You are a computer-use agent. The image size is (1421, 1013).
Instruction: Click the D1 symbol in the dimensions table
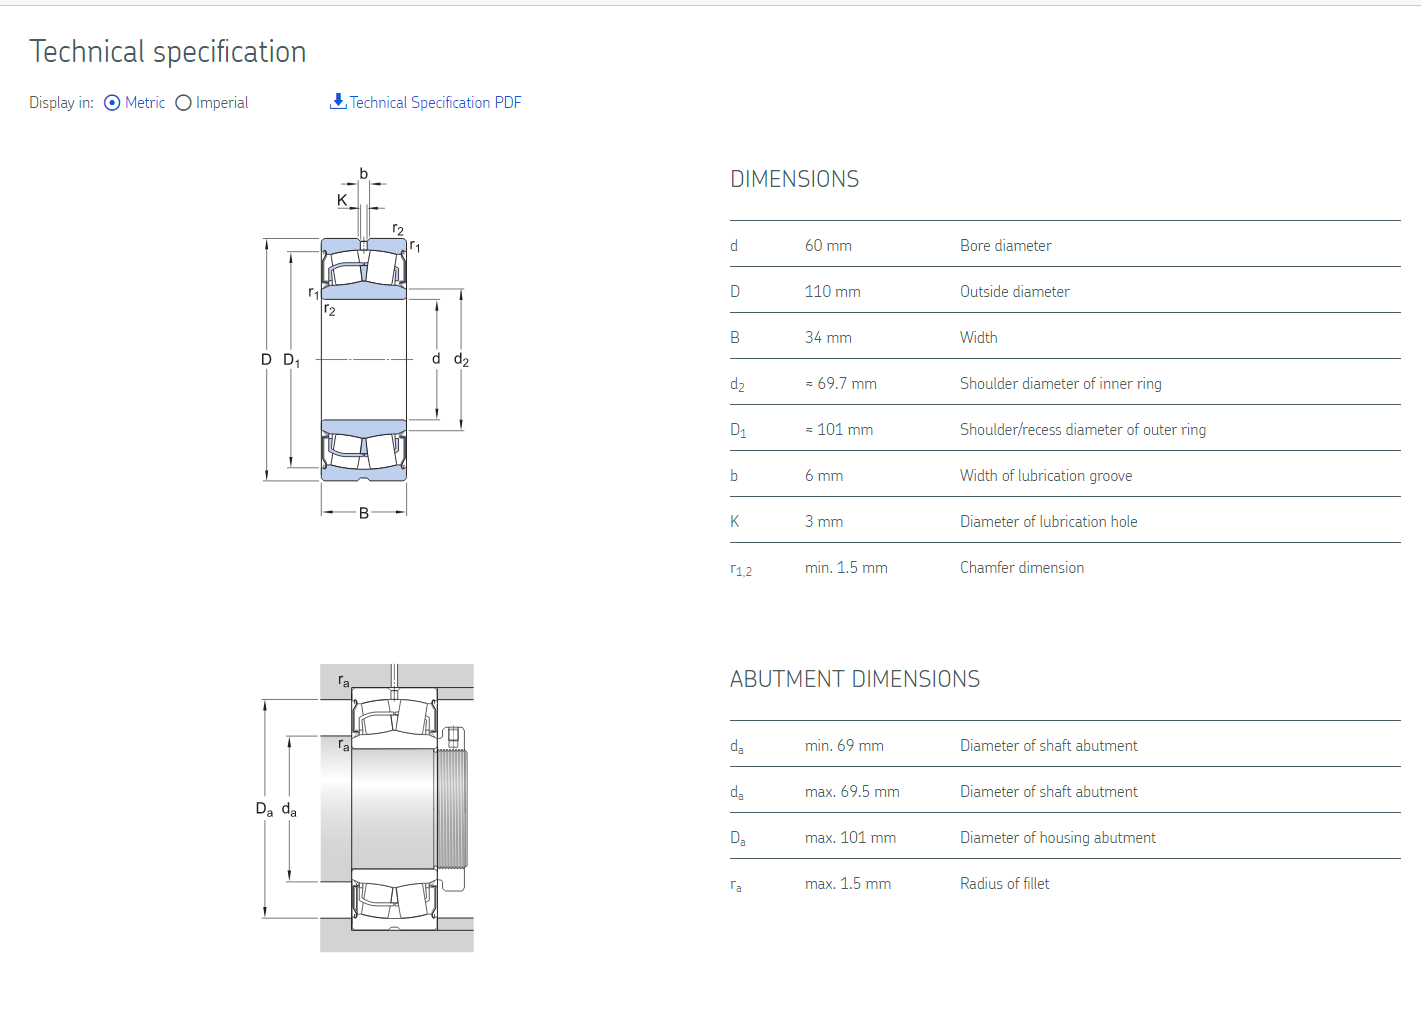click(738, 431)
